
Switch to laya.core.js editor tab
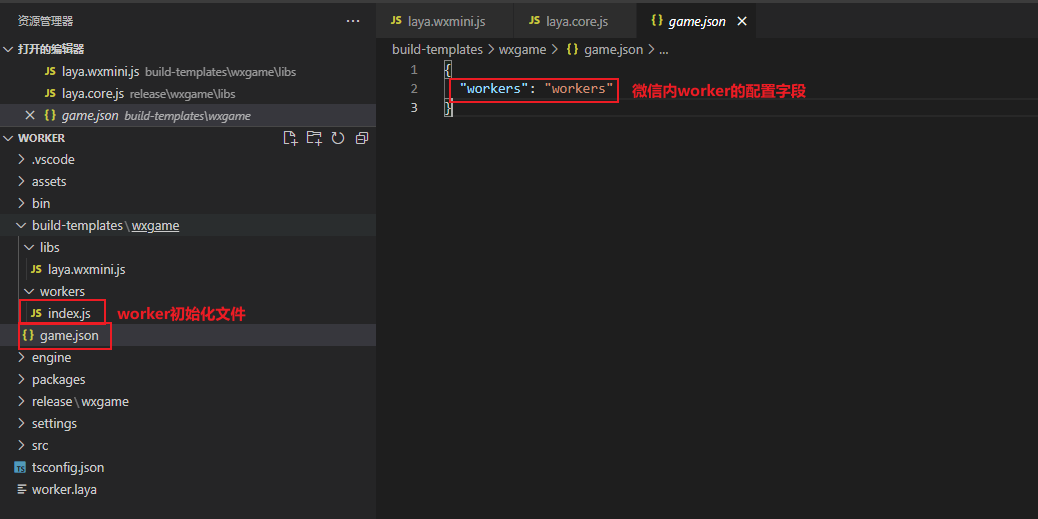pos(576,21)
